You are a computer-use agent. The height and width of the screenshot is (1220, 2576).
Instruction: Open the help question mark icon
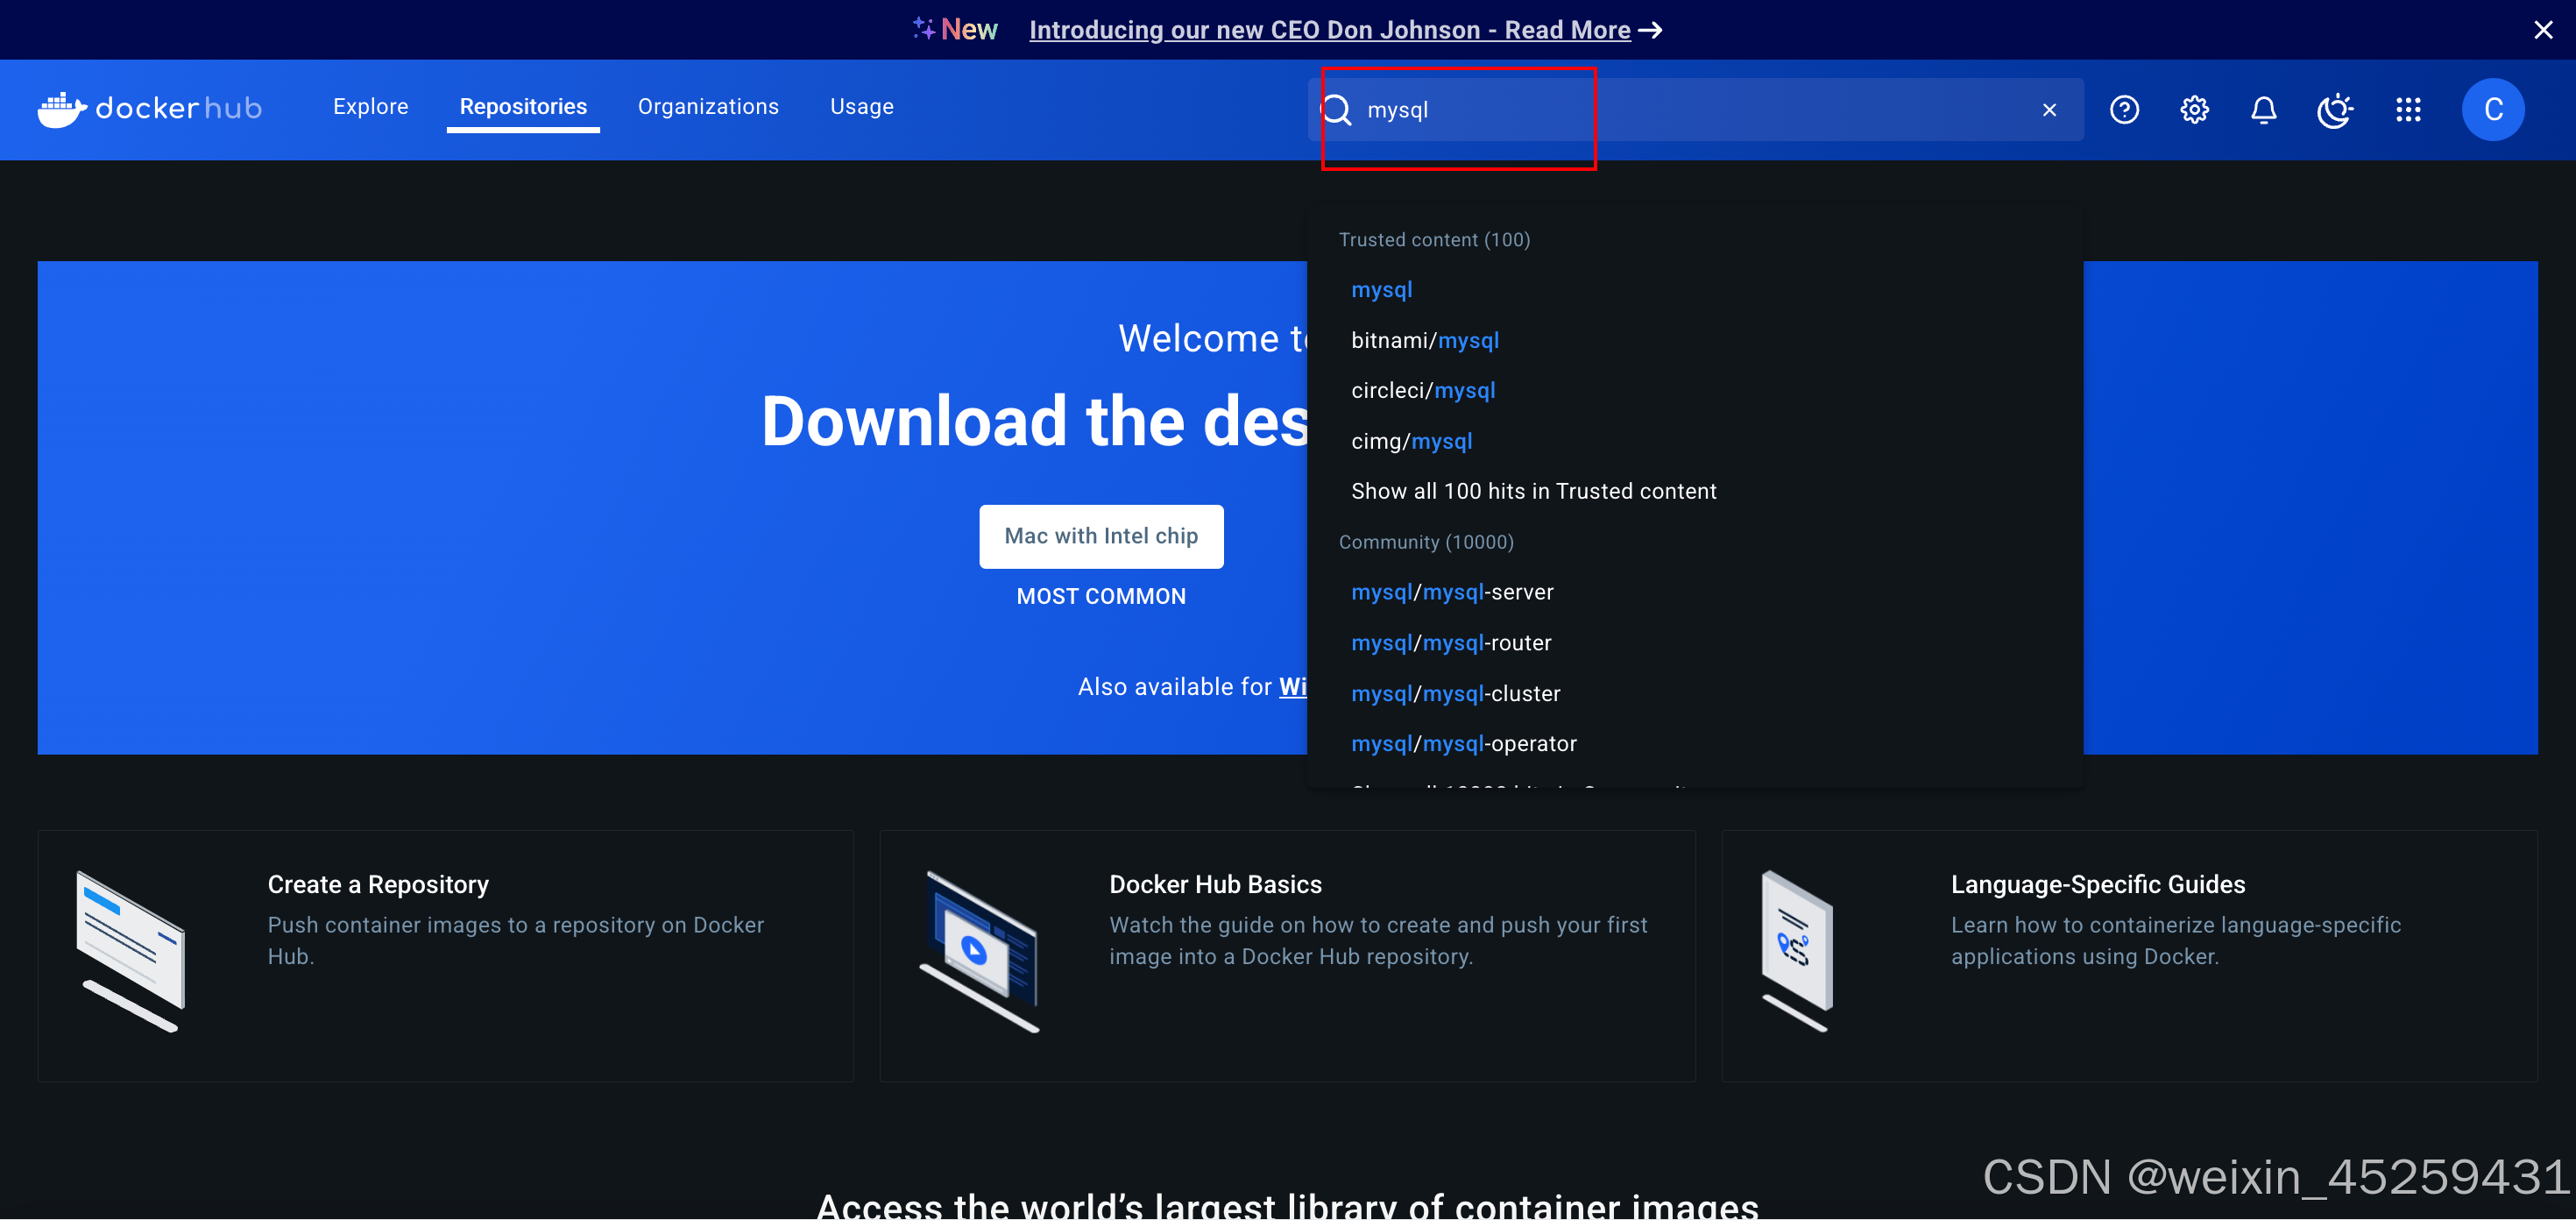point(2124,110)
